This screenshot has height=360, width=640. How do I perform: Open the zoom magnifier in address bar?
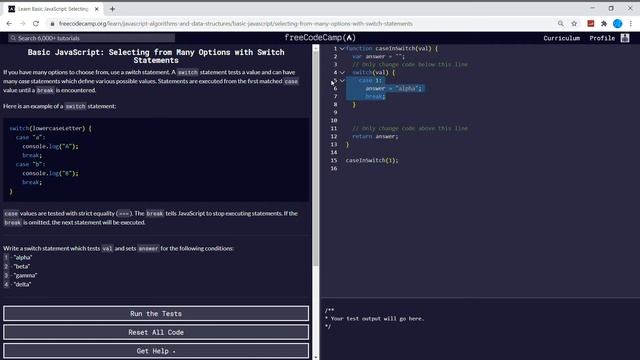click(x=561, y=24)
